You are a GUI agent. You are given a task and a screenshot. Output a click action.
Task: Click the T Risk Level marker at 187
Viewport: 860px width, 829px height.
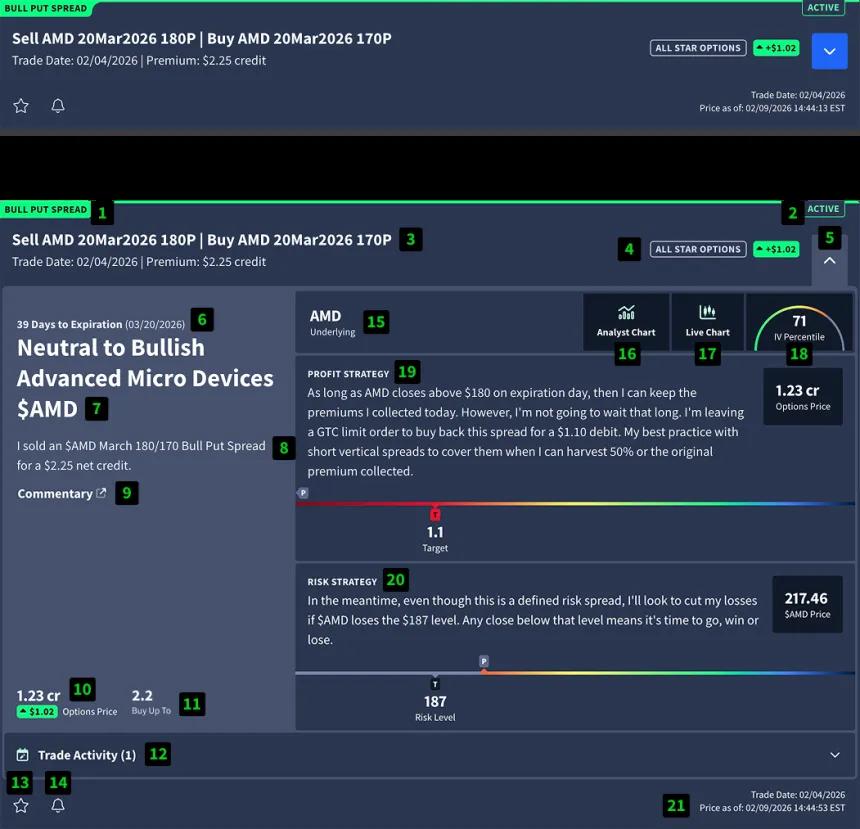point(435,684)
